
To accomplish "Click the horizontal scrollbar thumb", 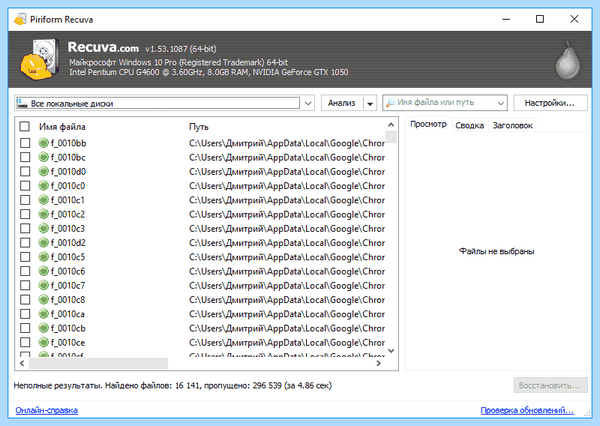I will [x=98, y=363].
